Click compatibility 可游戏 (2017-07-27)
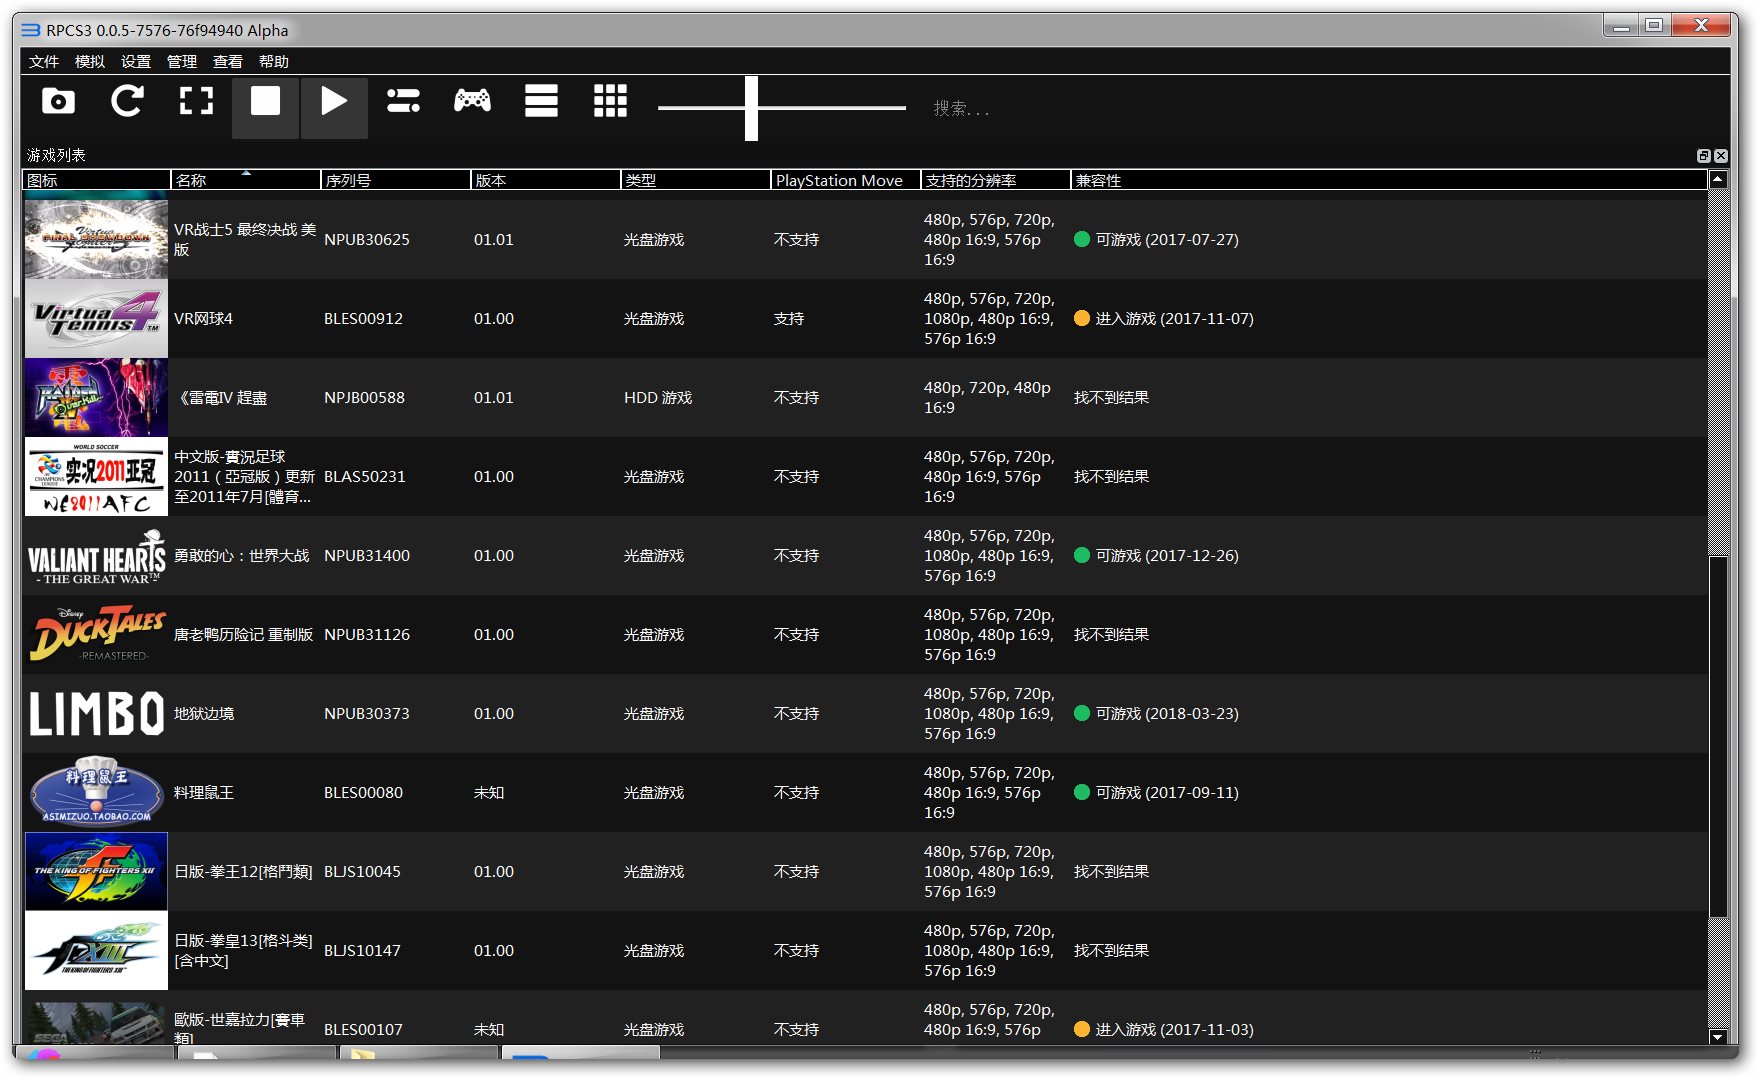 coord(1156,240)
